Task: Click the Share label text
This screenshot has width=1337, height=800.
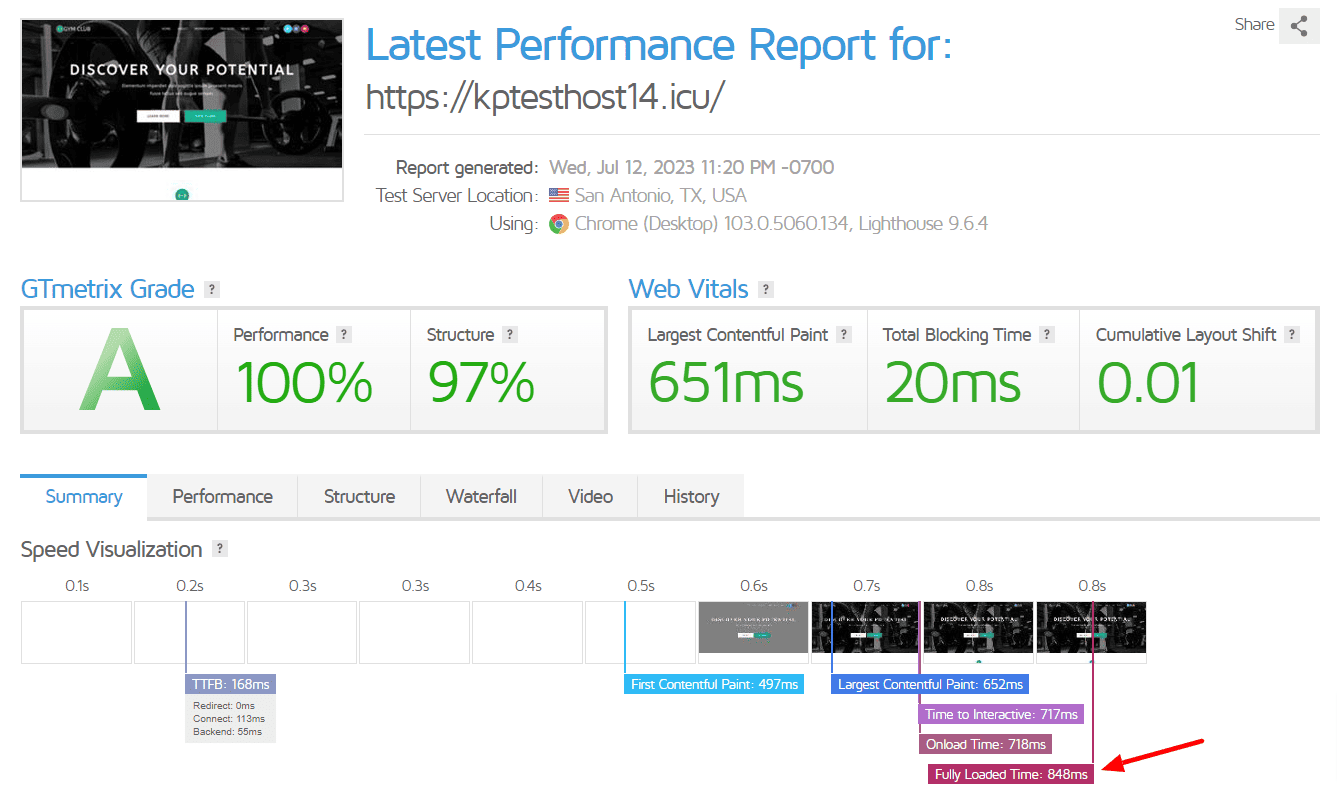Action: [1254, 25]
